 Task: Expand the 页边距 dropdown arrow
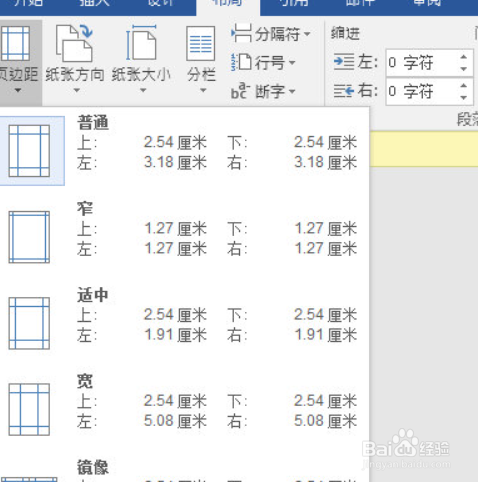[x=18, y=90]
